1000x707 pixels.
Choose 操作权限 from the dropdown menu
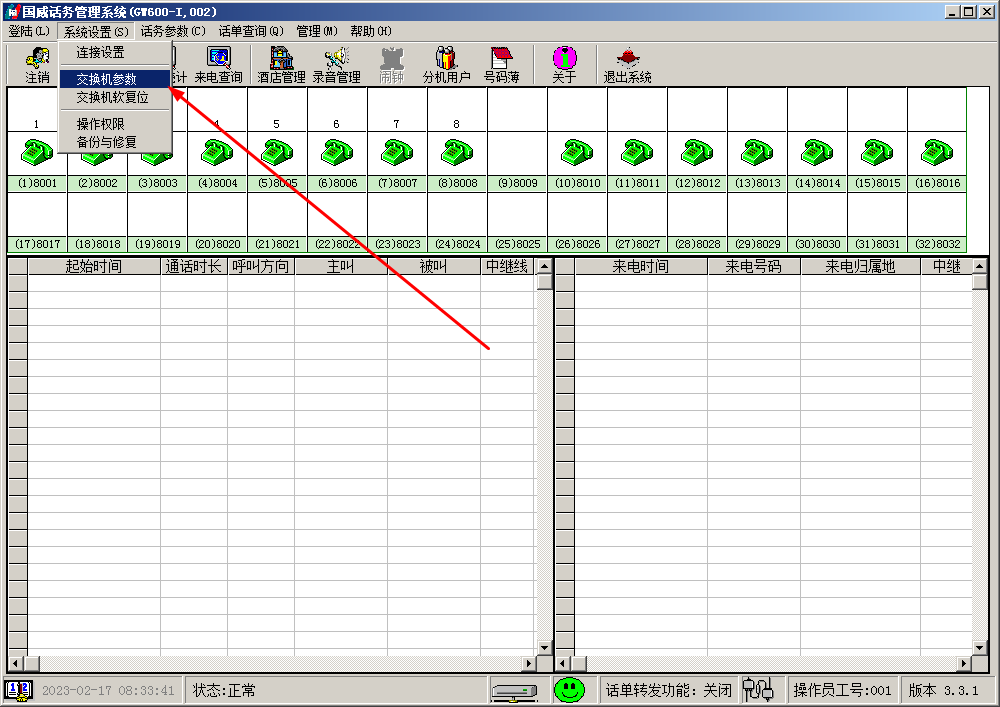(x=115, y=124)
